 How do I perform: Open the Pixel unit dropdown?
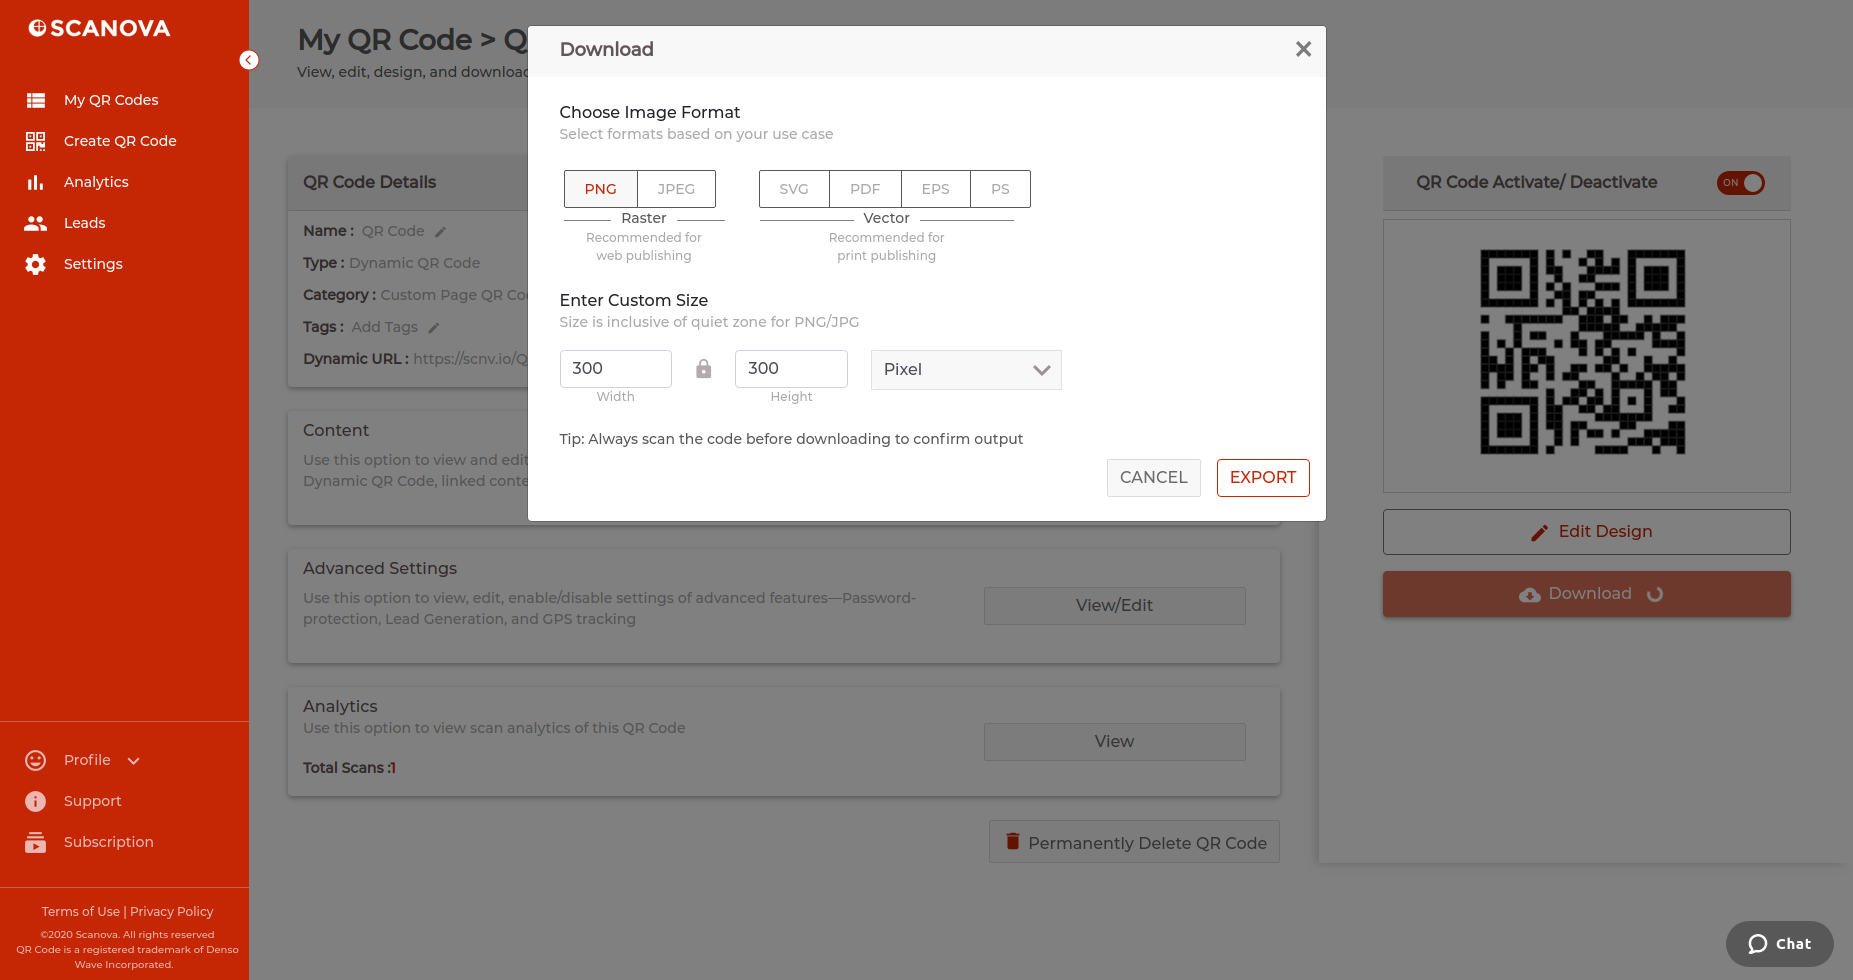966,370
